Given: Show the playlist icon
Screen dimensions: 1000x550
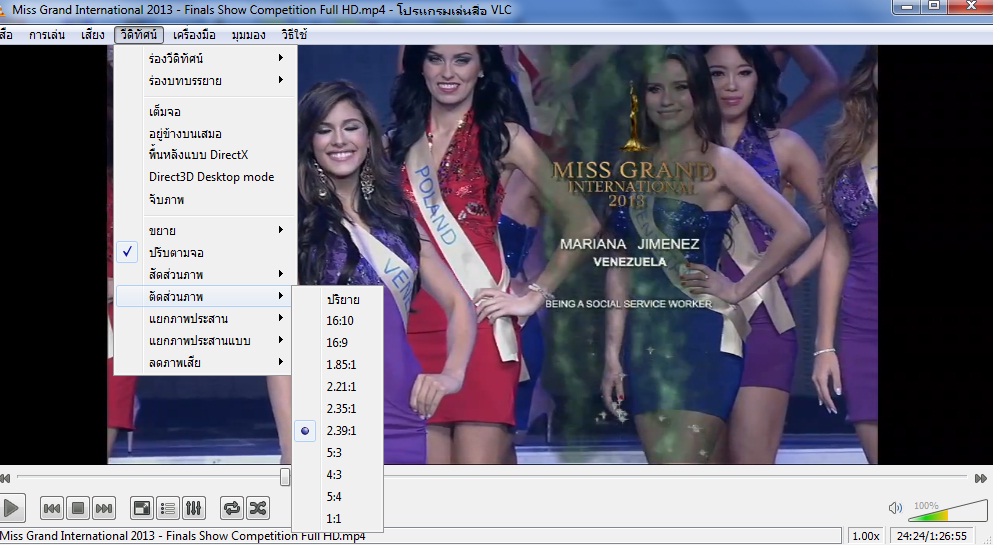Looking at the screenshot, I should [168, 509].
